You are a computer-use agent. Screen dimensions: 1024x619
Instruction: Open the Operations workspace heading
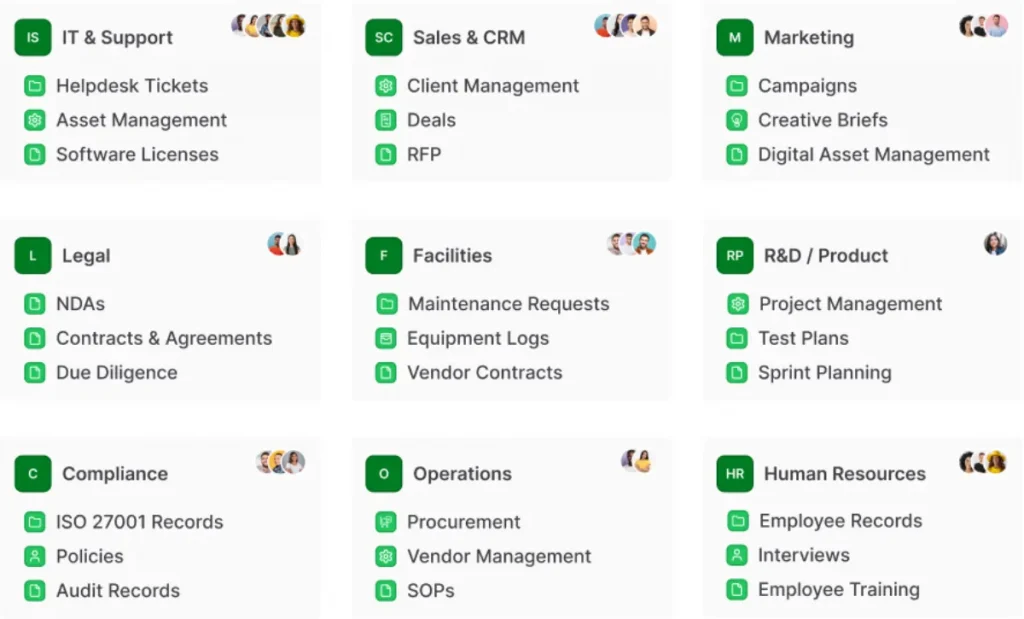(462, 474)
